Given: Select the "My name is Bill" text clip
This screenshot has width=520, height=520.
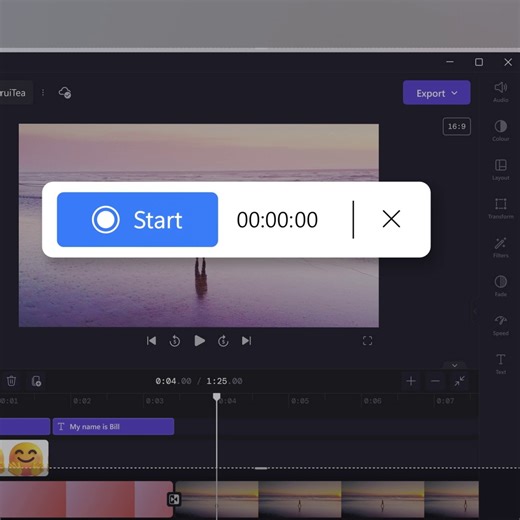Looking at the screenshot, I should point(113,426).
